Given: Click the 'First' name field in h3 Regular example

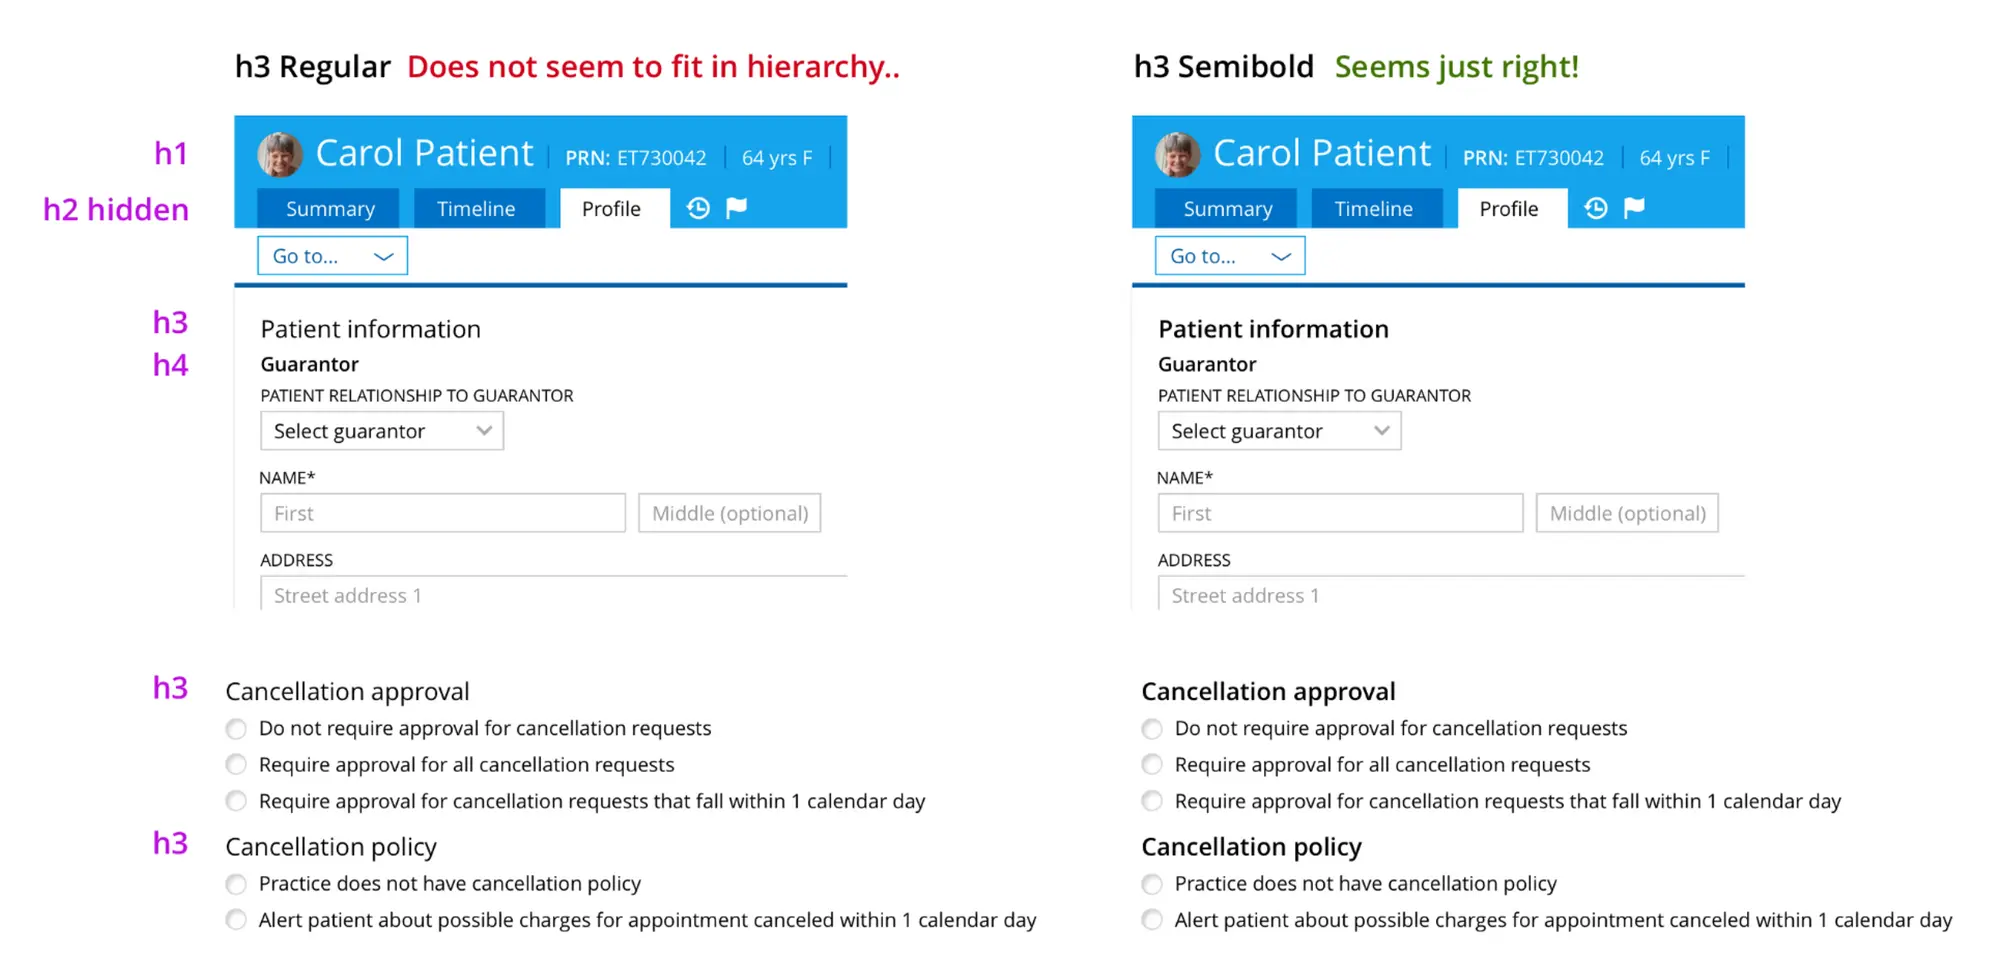Looking at the screenshot, I should point(442,513).
